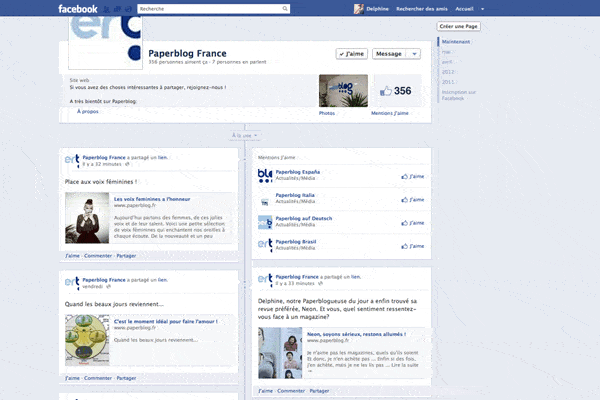The image size is (600, 400).
Task: Go to Delphine profile link
Action: [x=377, y=9]
